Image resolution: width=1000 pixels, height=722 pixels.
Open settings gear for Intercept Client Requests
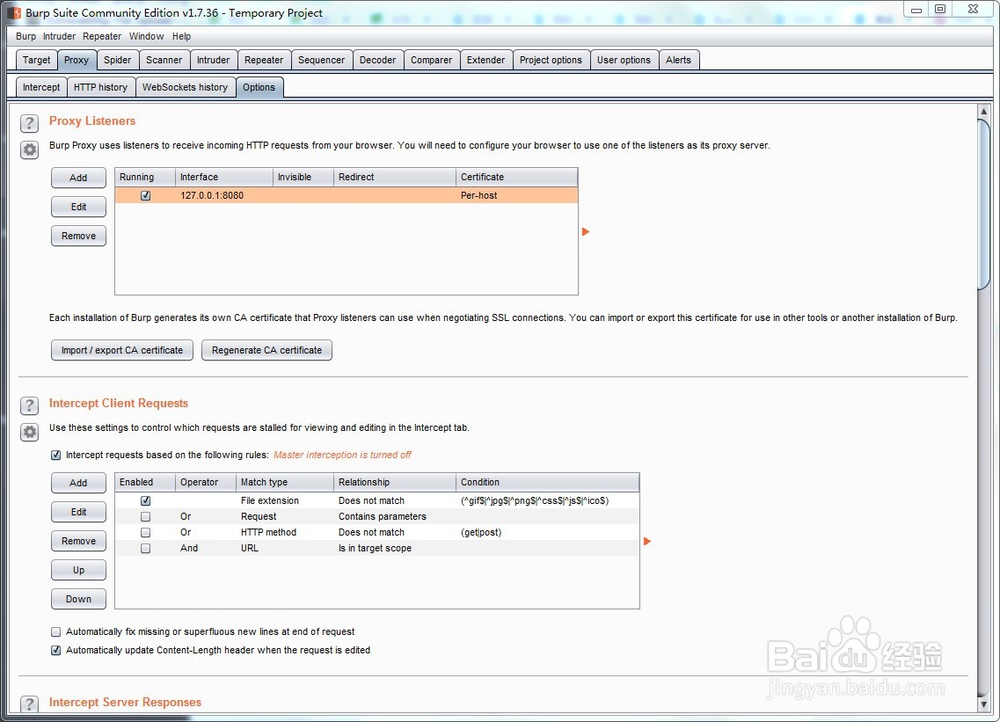click(x=29, y=432)
